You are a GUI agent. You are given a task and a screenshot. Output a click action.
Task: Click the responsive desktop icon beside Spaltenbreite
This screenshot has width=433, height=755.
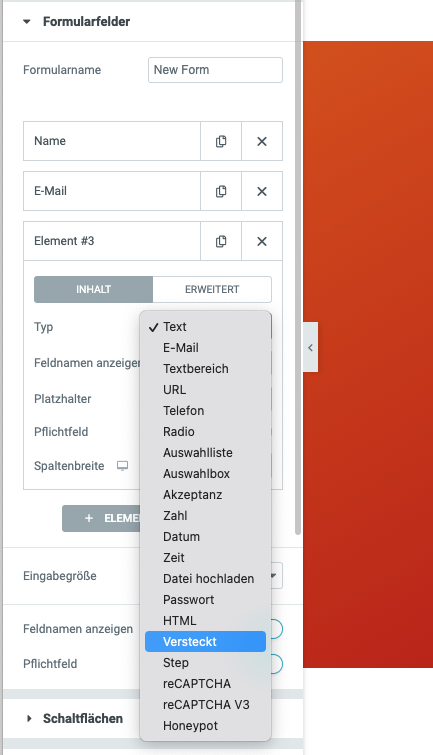pyautogui.click(x=123, y=466)
